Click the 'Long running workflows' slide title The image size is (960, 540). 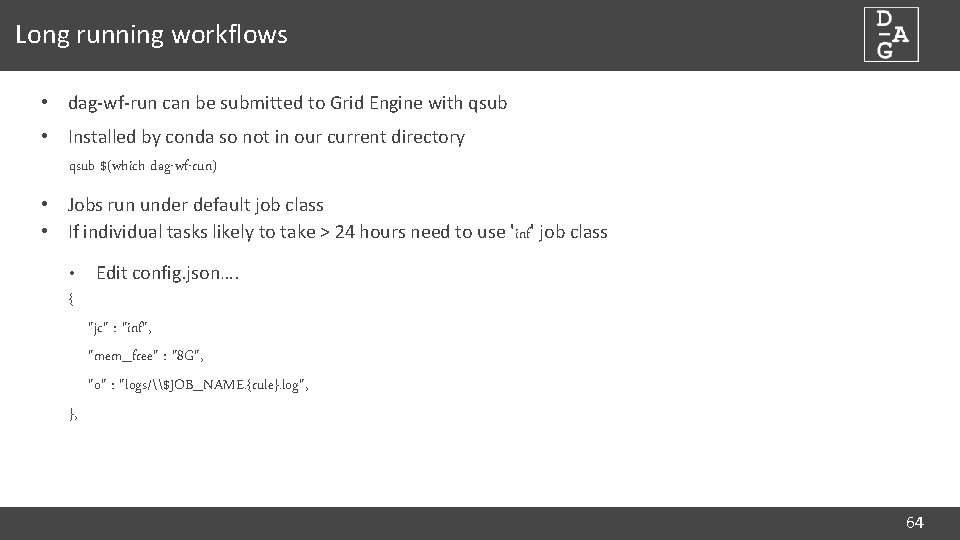(151, 35)
